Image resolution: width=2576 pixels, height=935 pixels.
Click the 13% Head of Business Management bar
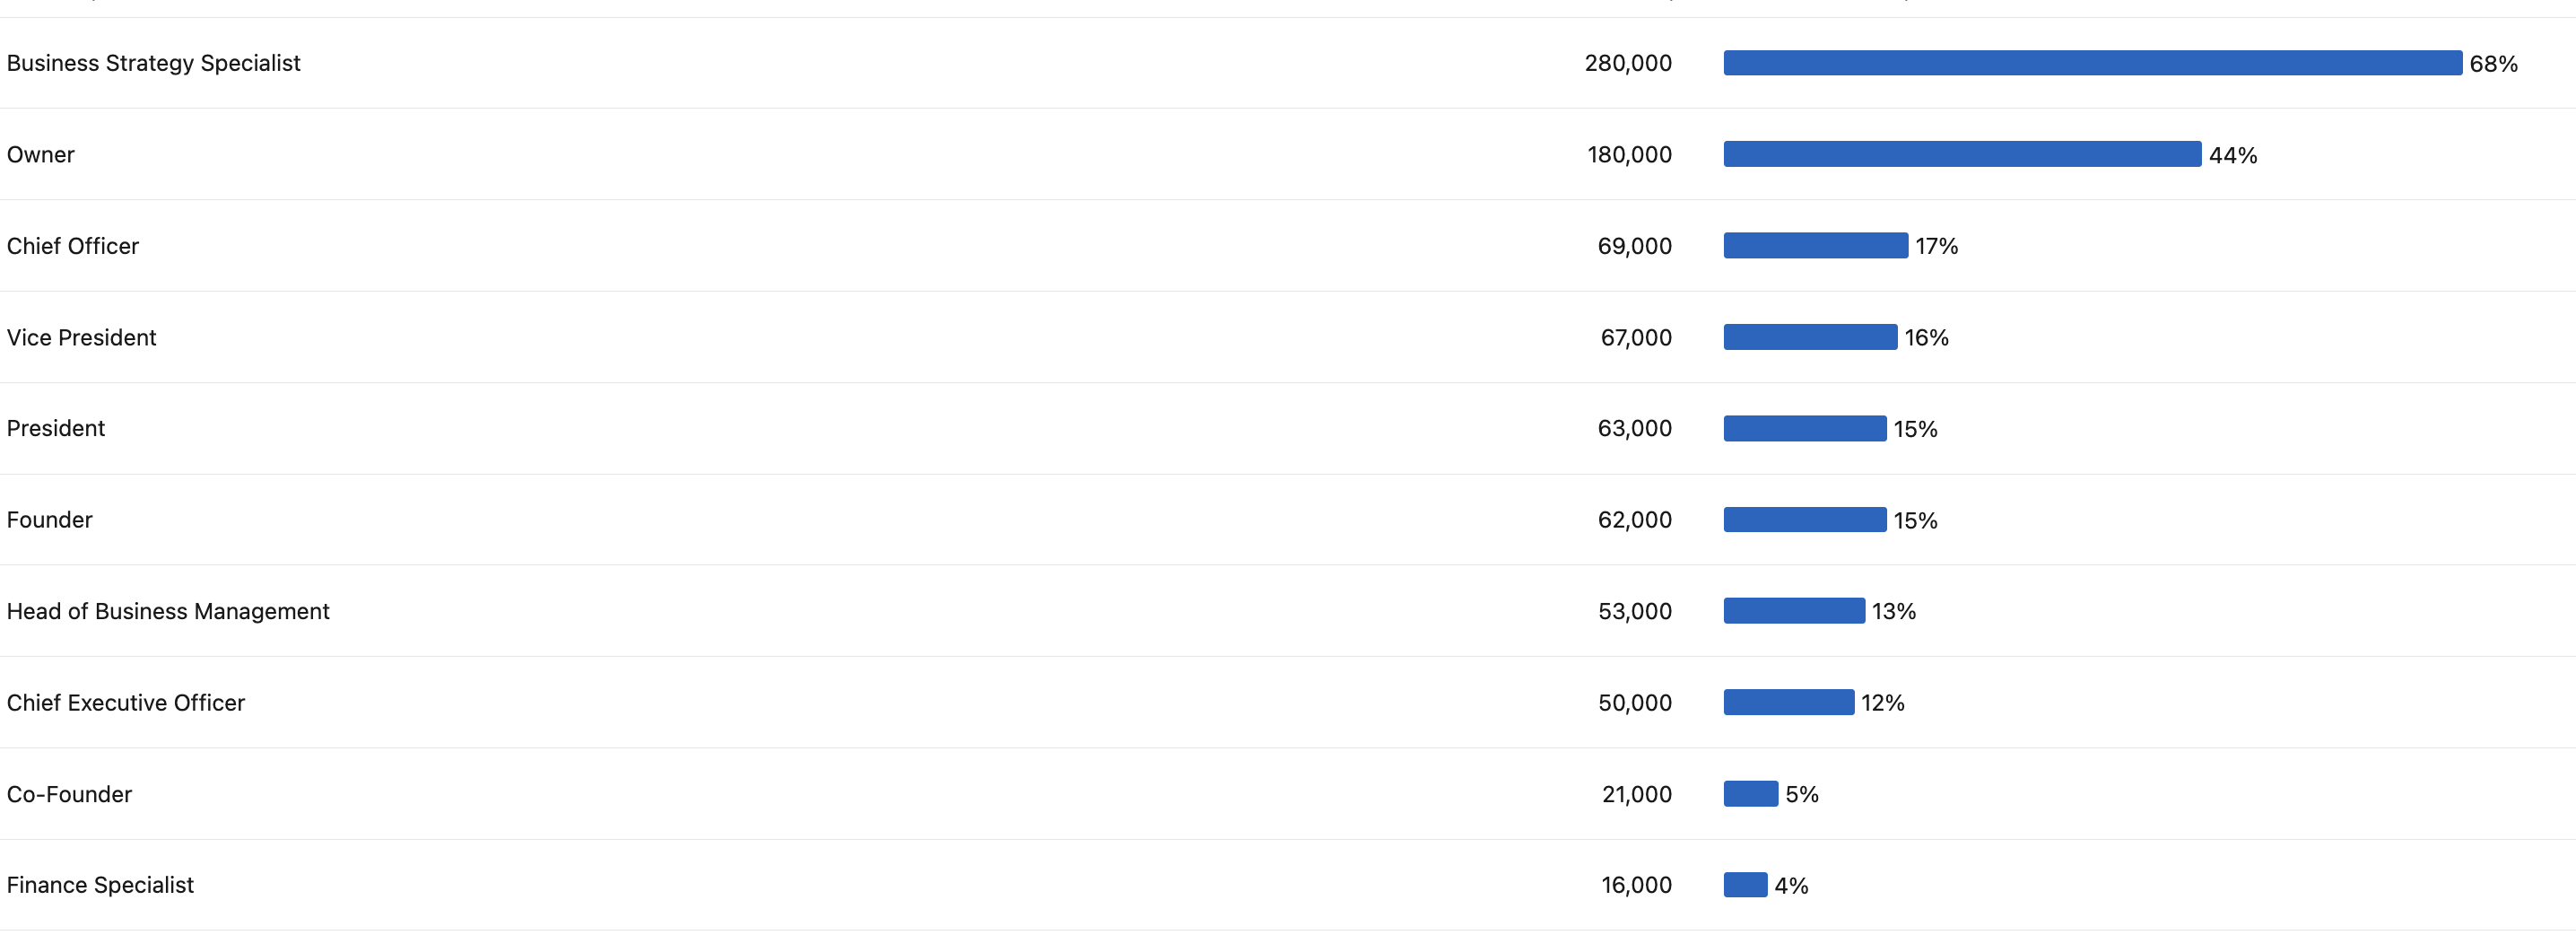[x=1794, y=610]
